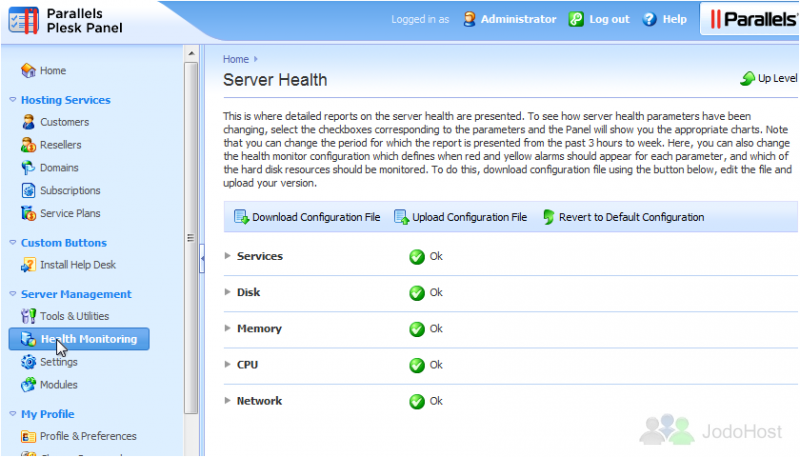This screenshot has height=457, width=800.
Task: Click the Service Plans icon
Action: pos(28,213)
